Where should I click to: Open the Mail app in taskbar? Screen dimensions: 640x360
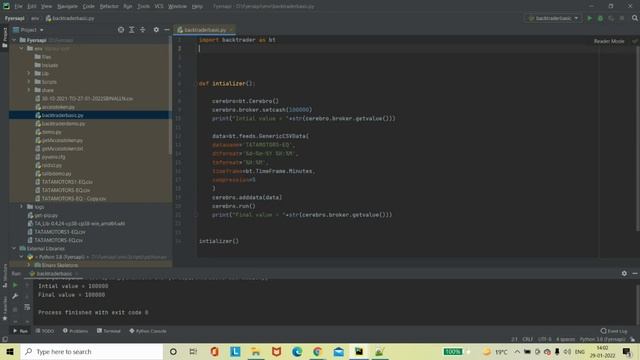pyautogui.click(x=338, y=351)
